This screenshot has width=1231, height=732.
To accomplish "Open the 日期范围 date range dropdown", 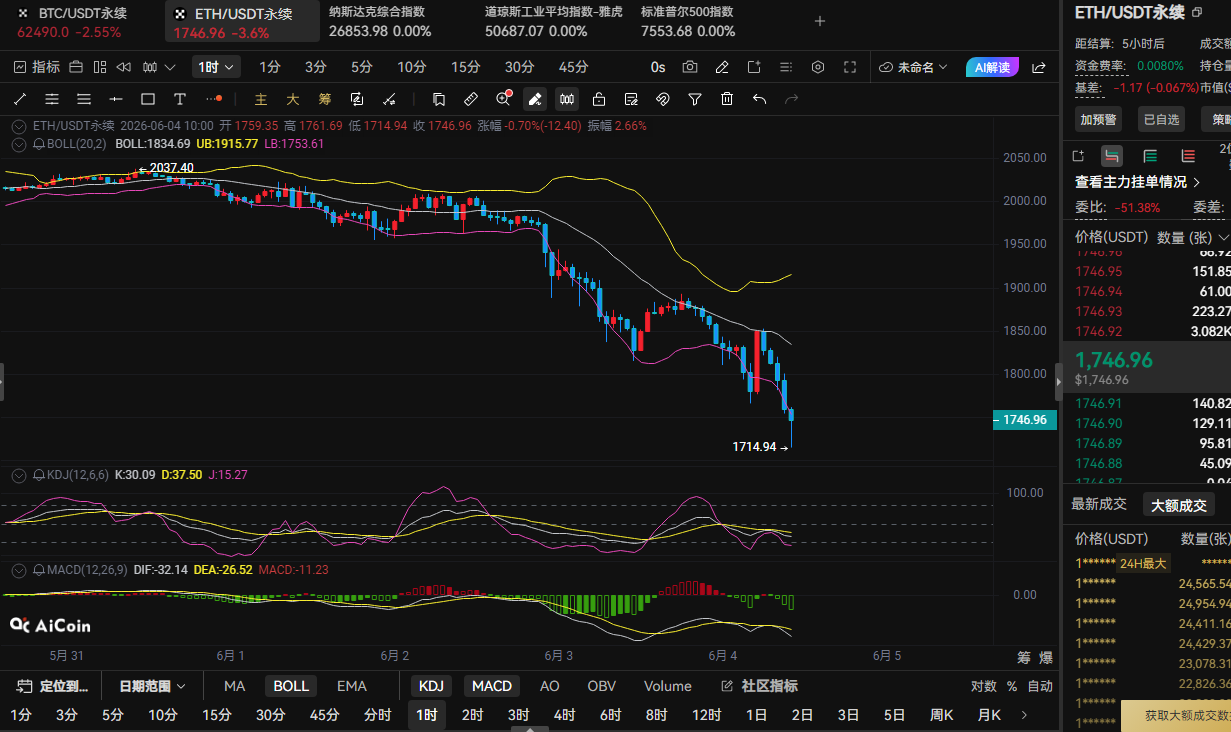I will coord(152,686).
